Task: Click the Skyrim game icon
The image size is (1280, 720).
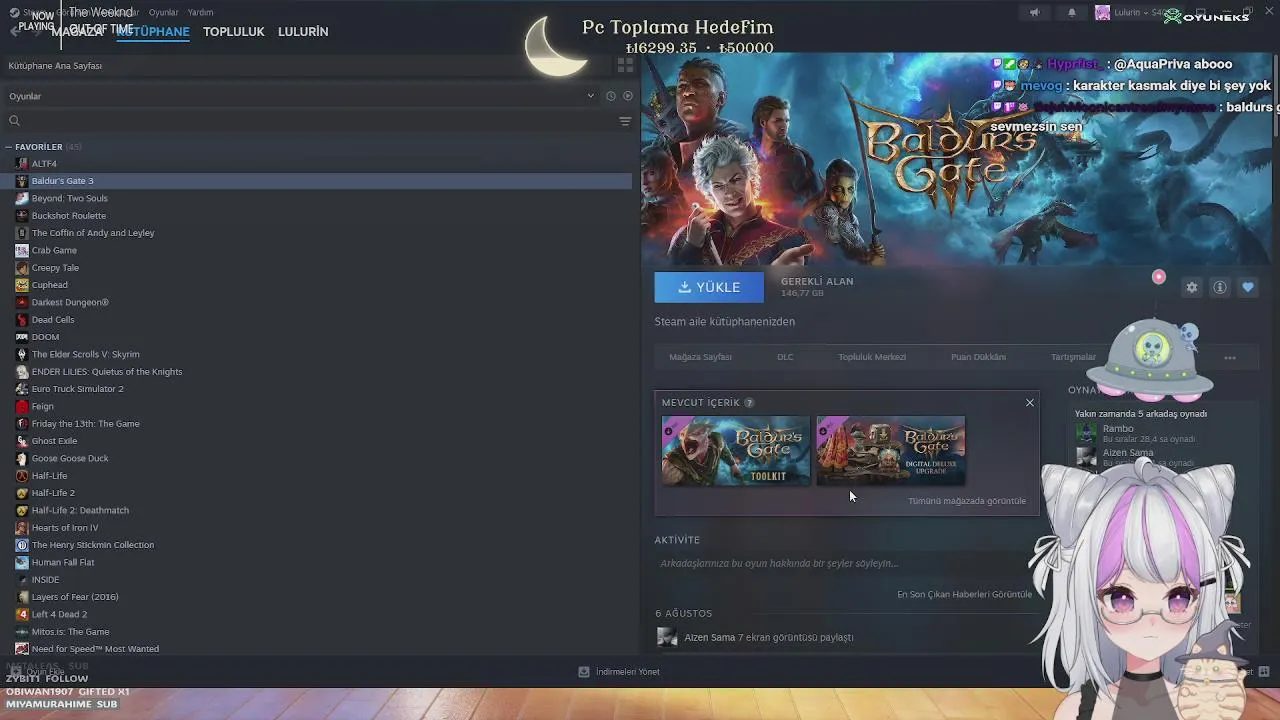Action: (x=22, y=354)
